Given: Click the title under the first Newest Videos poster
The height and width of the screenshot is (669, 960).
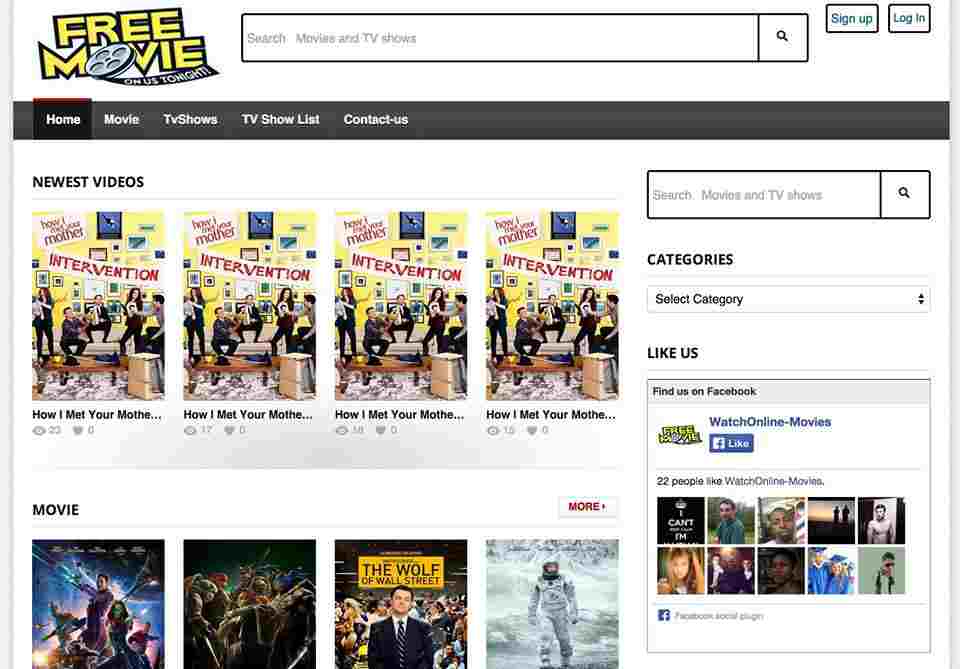Looking at the screenshot, I should pos(97,414).
